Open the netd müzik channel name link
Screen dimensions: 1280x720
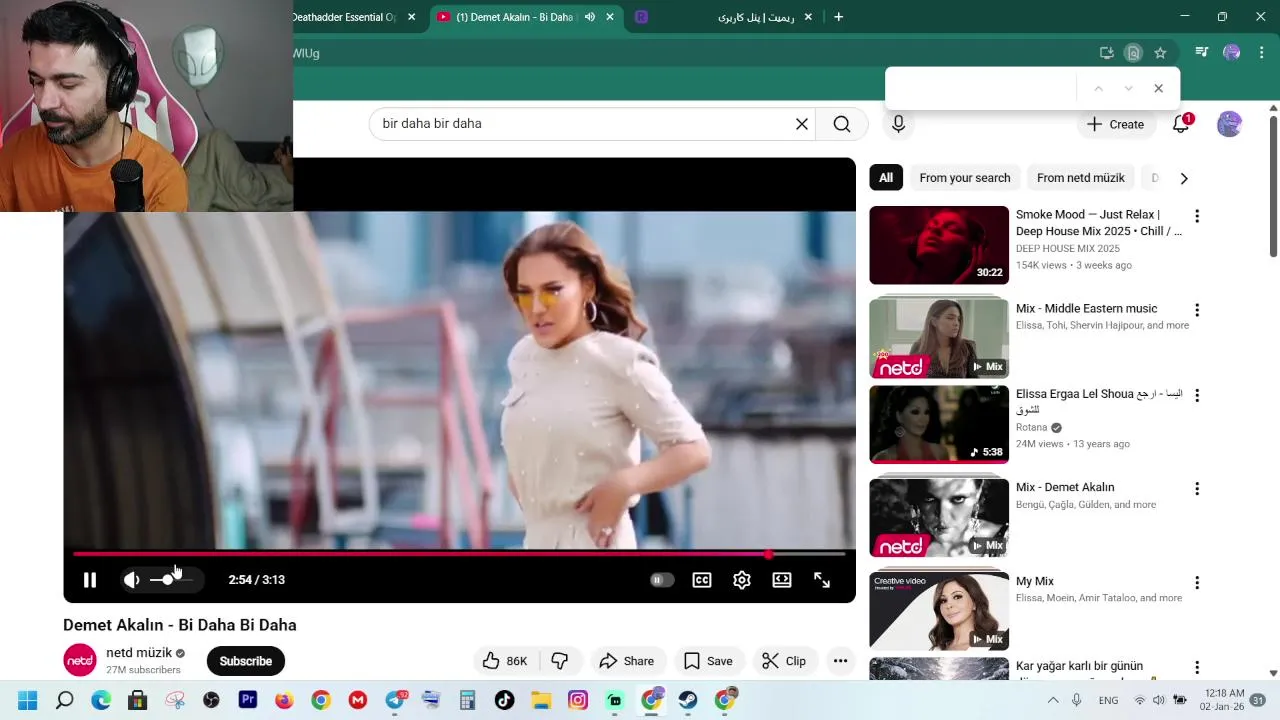139,653
